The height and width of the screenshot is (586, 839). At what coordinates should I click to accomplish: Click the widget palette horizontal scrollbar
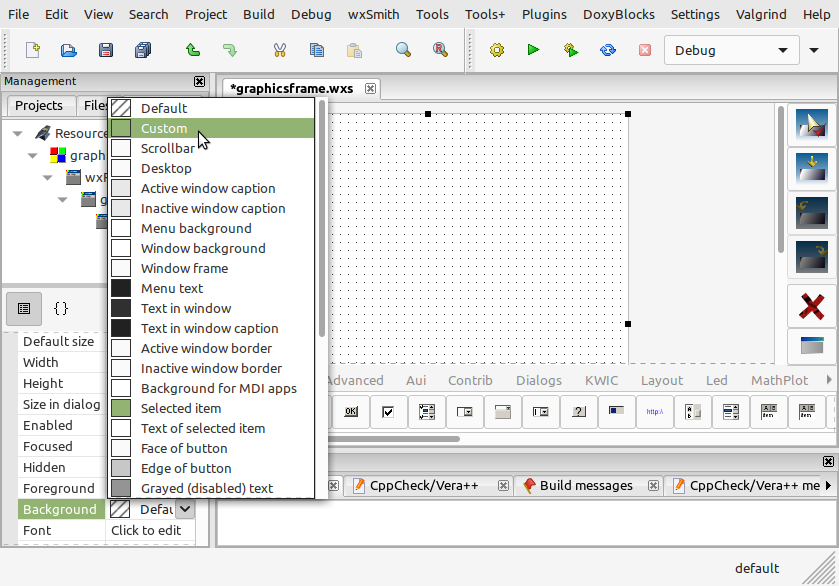[x=394, y=439]
